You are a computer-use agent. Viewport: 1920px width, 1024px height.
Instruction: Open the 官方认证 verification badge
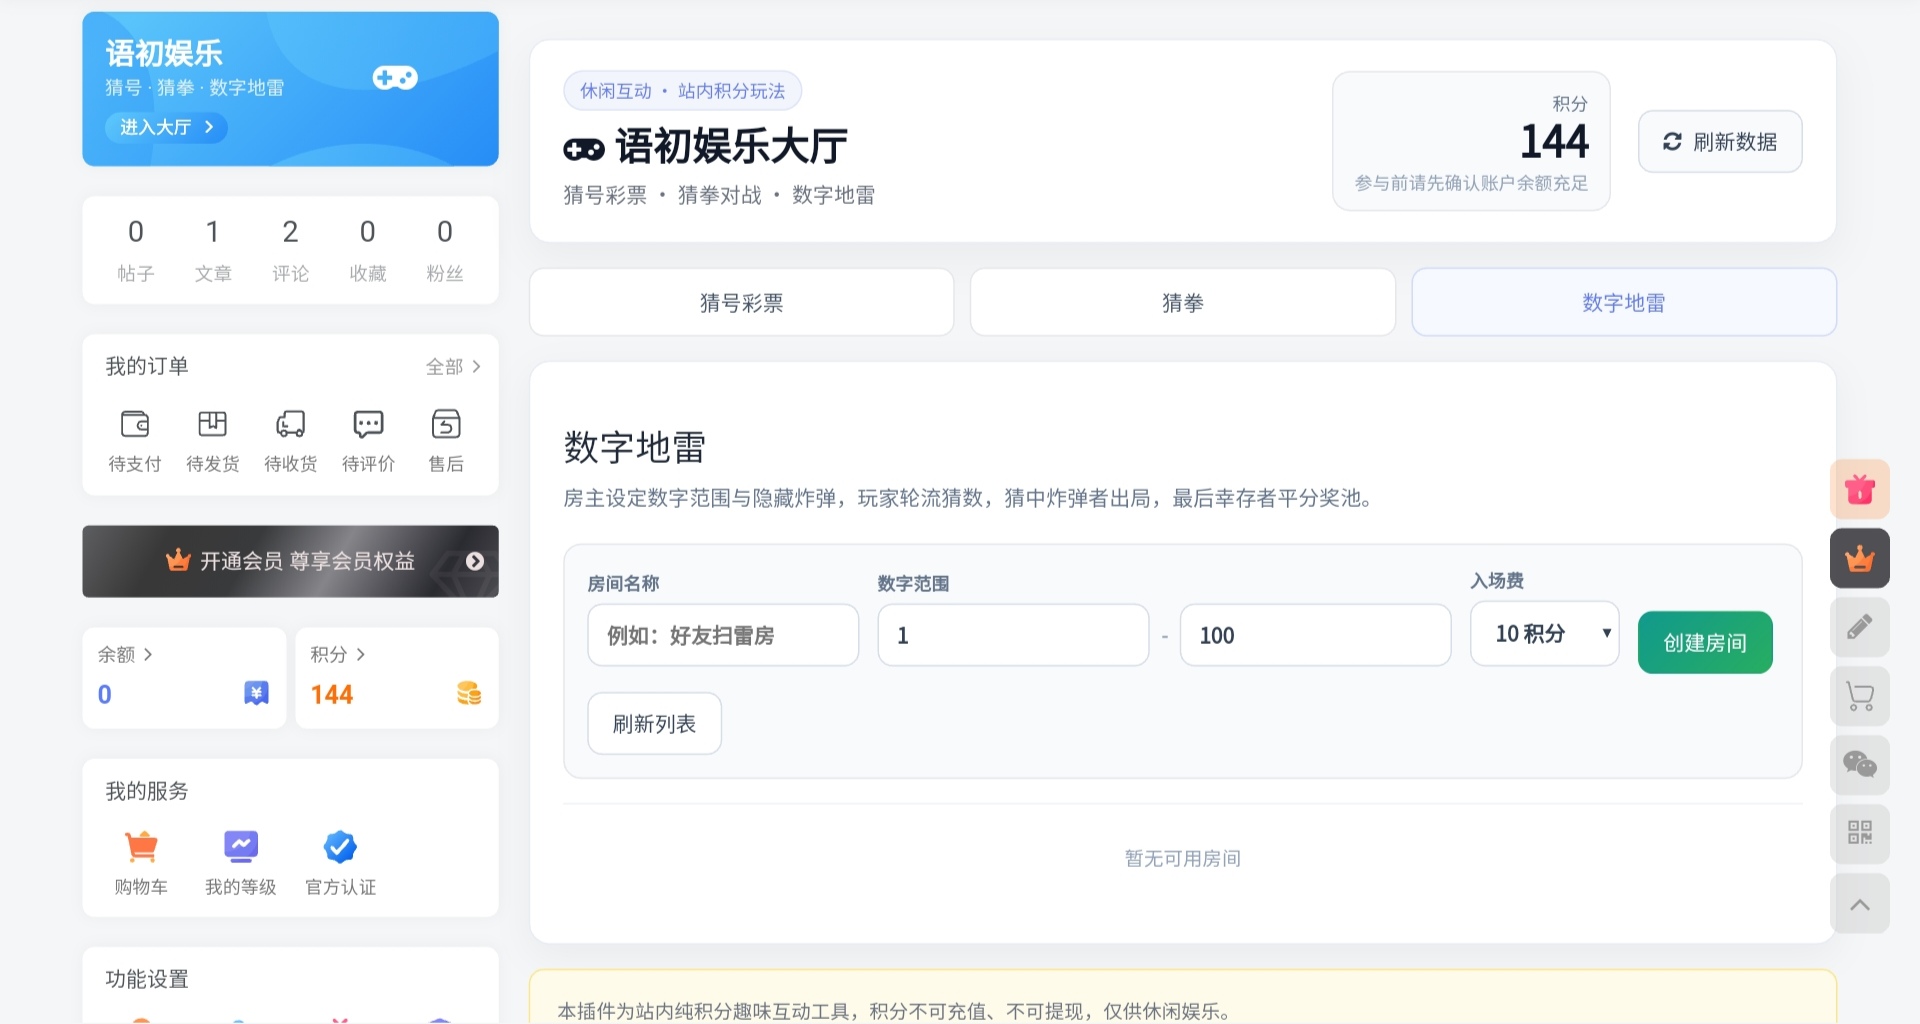[x=340, y=847]
